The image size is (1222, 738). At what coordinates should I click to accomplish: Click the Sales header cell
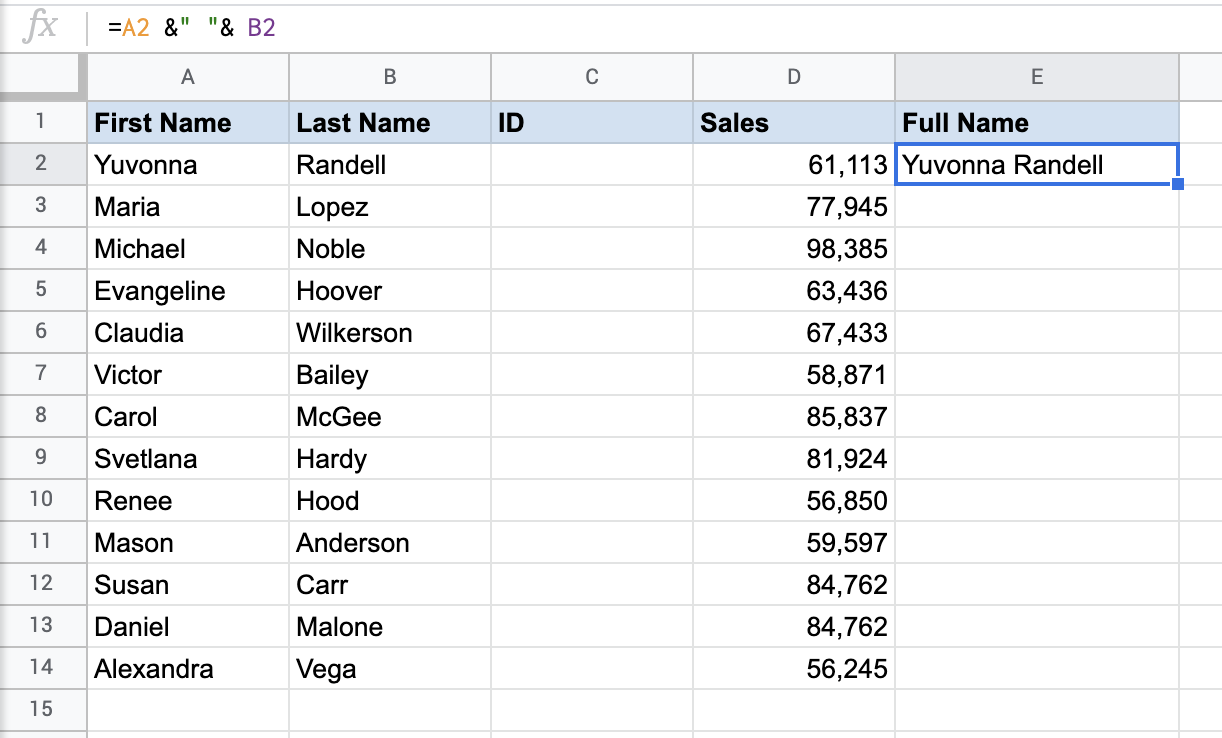pos(794,122)
